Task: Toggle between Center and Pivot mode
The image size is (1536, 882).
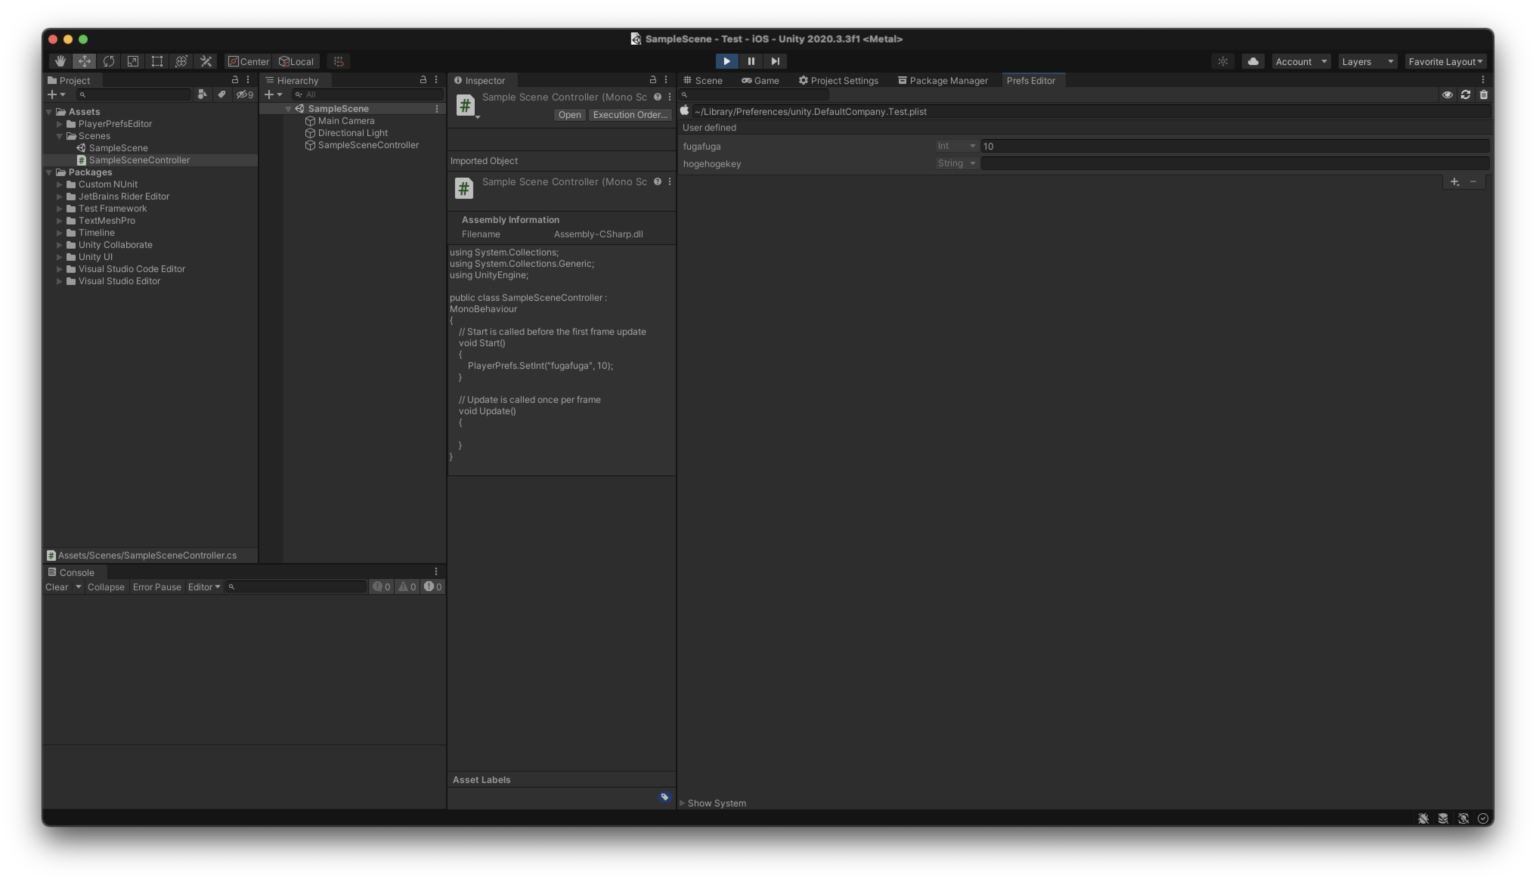Action: coord(248,61)
